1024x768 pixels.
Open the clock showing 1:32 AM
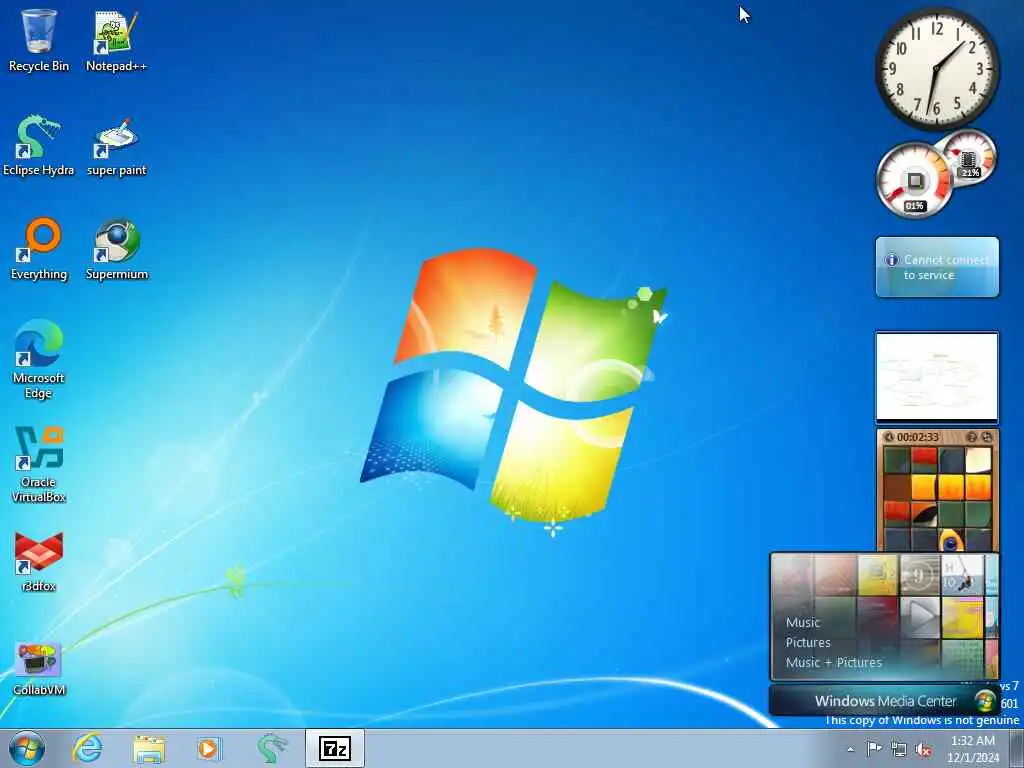click(973, 749)
